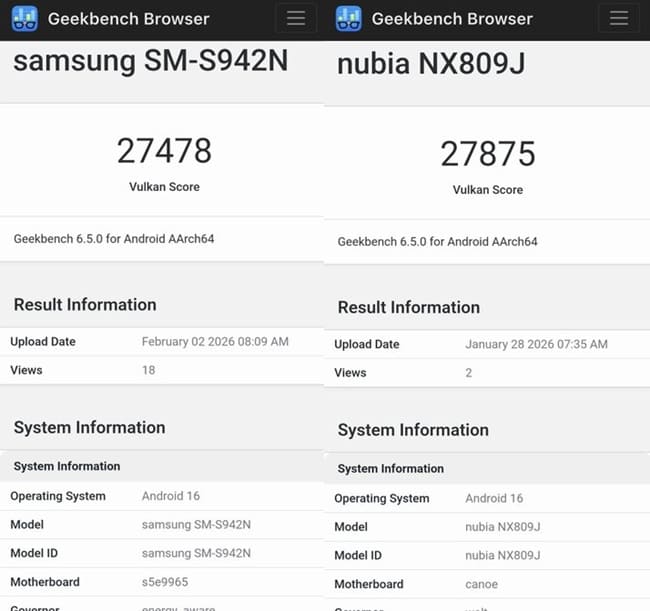Select the 'nubia NX809J' page title

tap(431, 64)
